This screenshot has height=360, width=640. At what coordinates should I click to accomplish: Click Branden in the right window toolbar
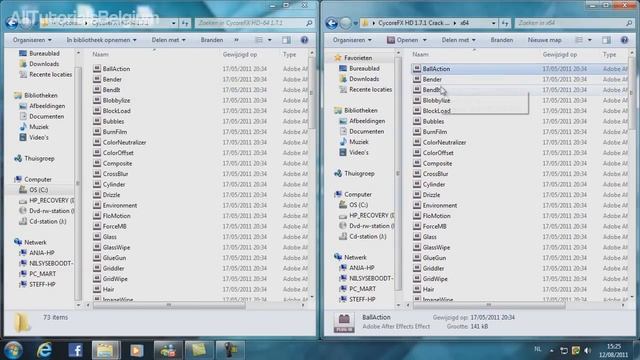coord(502,40)
